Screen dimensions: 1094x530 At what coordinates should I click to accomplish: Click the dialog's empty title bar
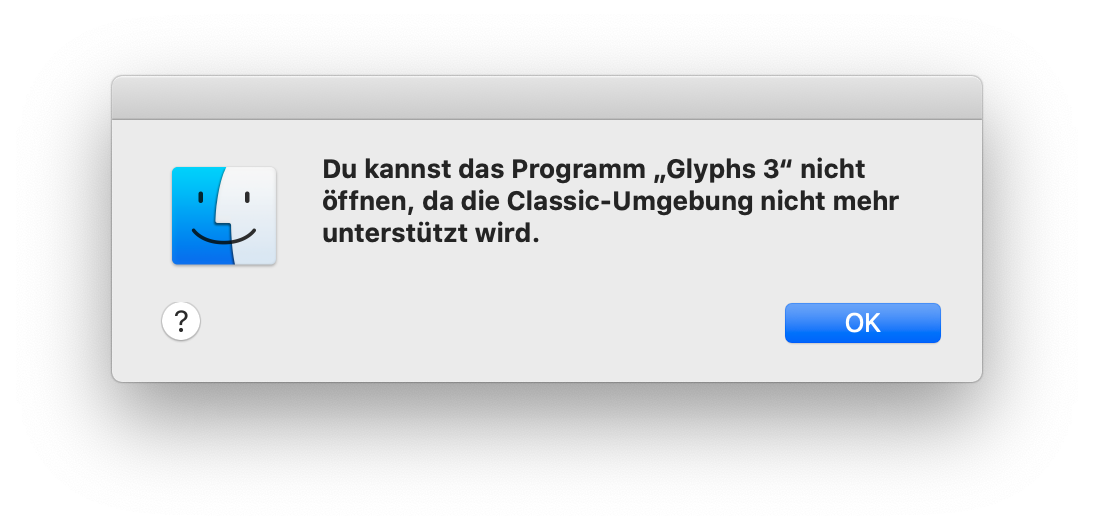point(546,98)
